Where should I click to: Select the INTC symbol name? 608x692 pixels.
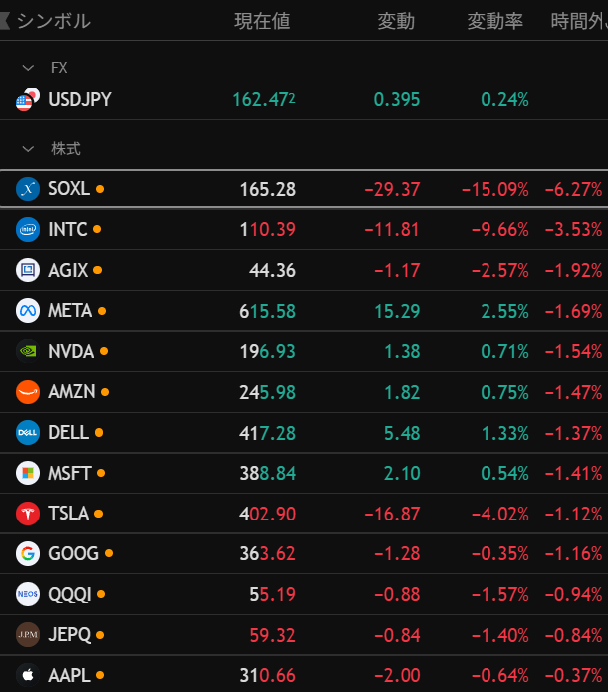point(68,229)
